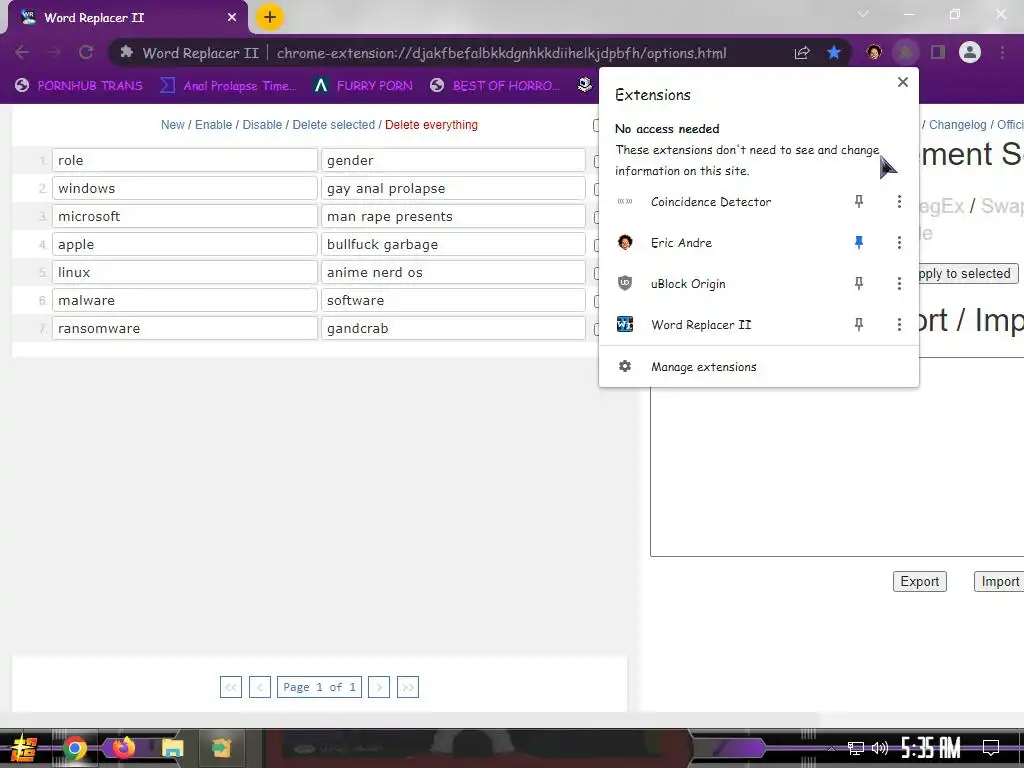Edit the 'role' search word field
The width and height of the screenshot is (1024, 768).
click(185, 160)
